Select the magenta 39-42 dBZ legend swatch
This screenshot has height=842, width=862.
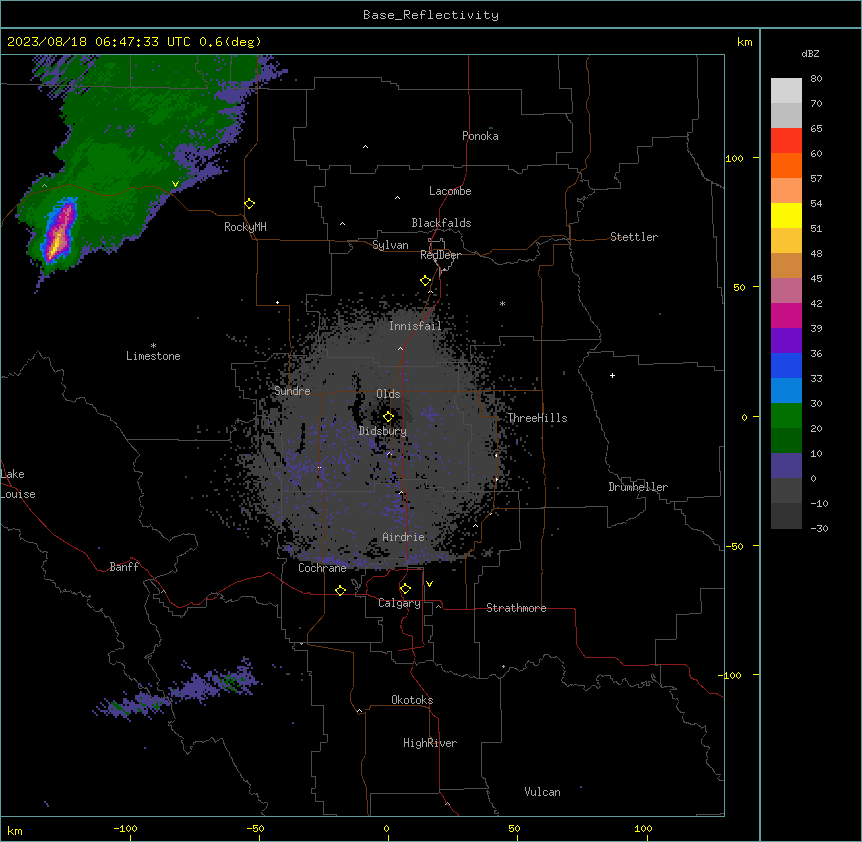786,315
